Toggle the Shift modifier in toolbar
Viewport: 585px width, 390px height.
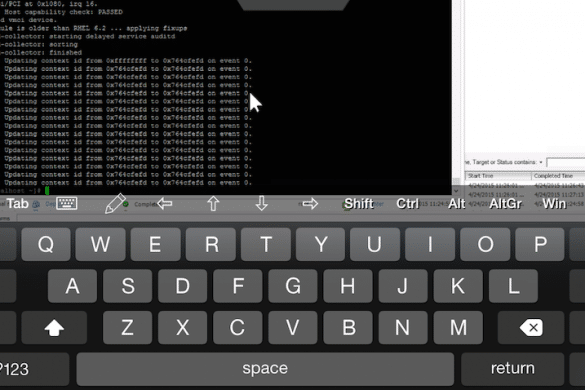359,204
